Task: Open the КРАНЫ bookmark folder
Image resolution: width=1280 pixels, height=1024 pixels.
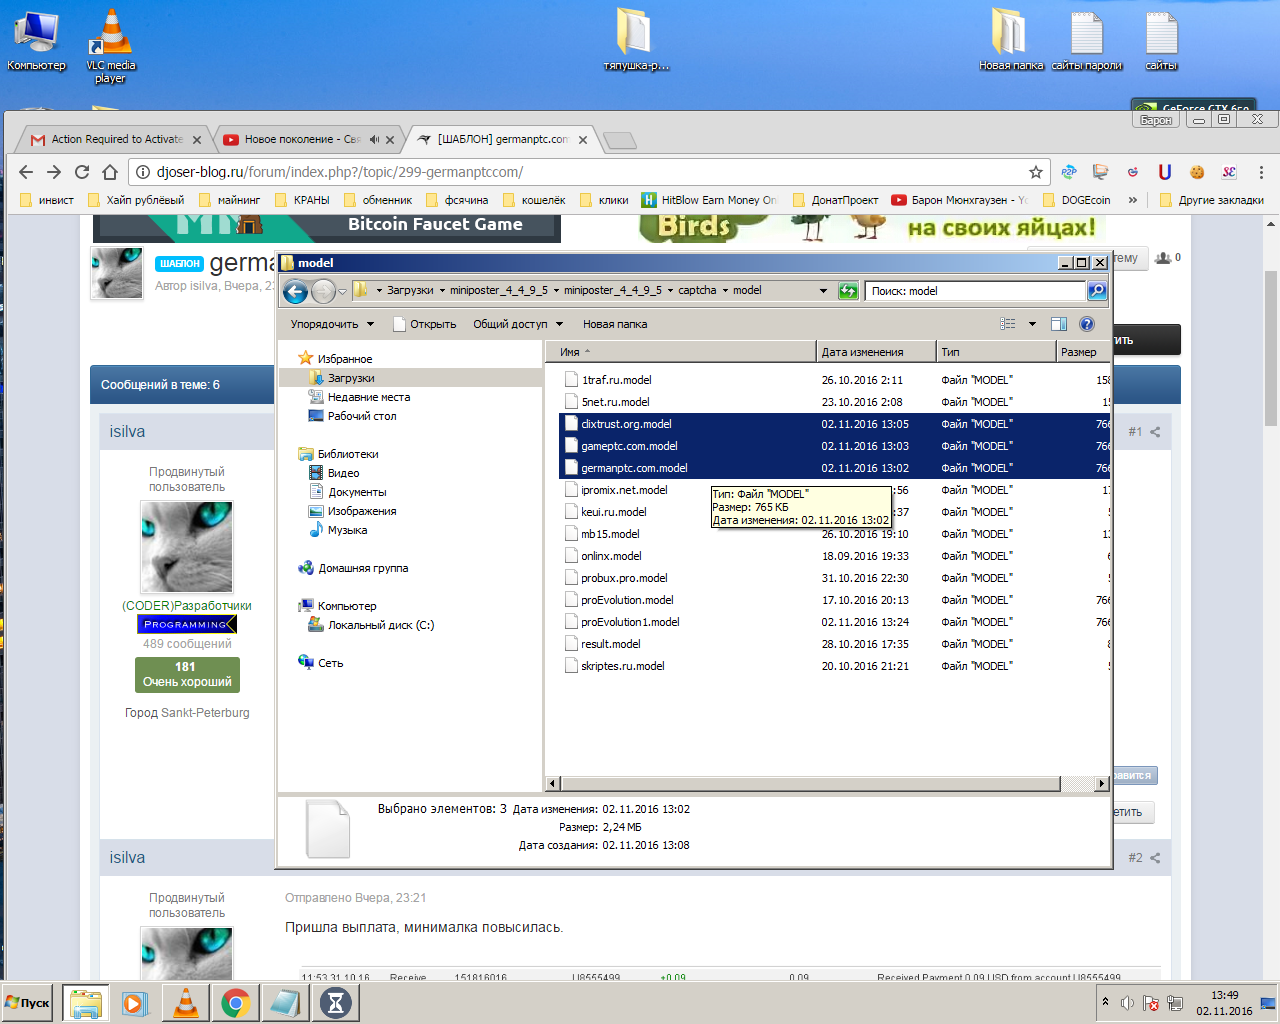Action: click(x=302, y=200)
